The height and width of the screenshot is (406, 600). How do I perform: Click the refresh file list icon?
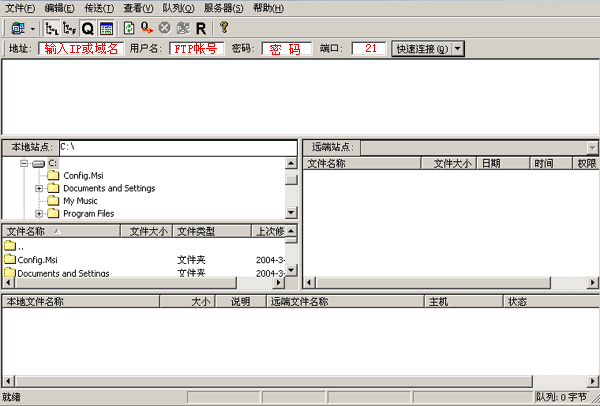tap(129, 28)
